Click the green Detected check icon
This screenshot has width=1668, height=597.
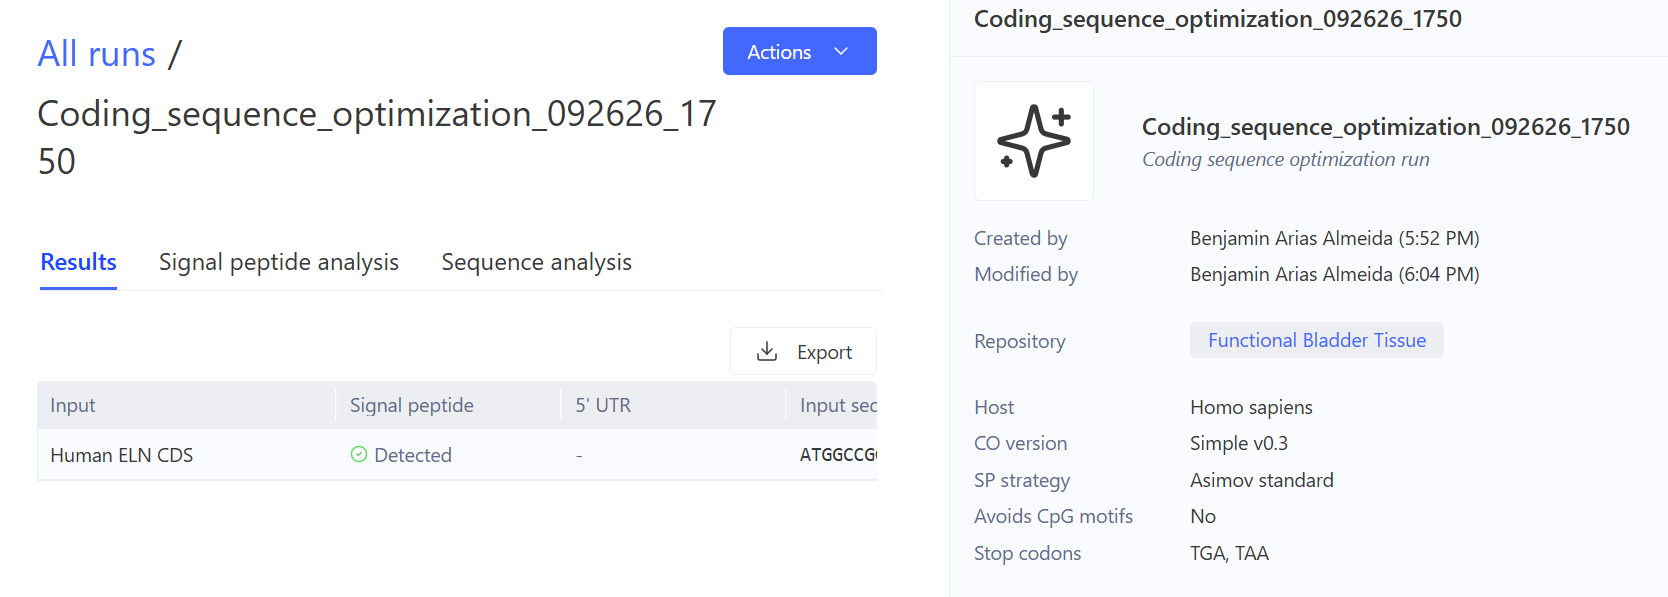click(x=359, y=454)
